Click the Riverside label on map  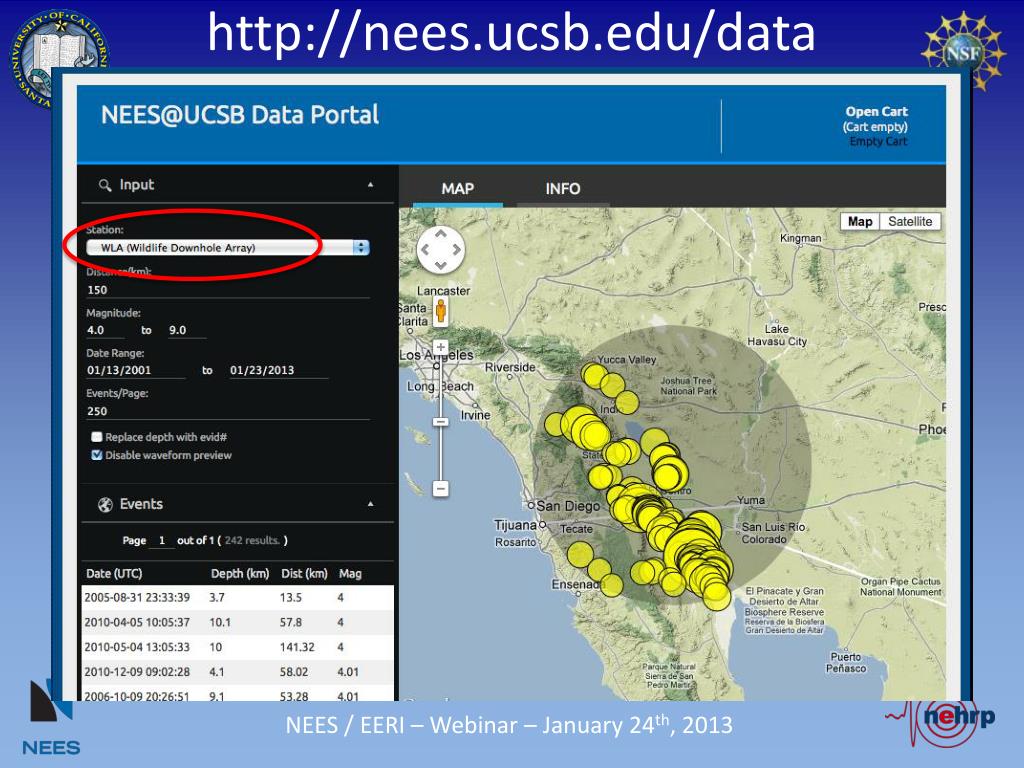pos(510,367)
